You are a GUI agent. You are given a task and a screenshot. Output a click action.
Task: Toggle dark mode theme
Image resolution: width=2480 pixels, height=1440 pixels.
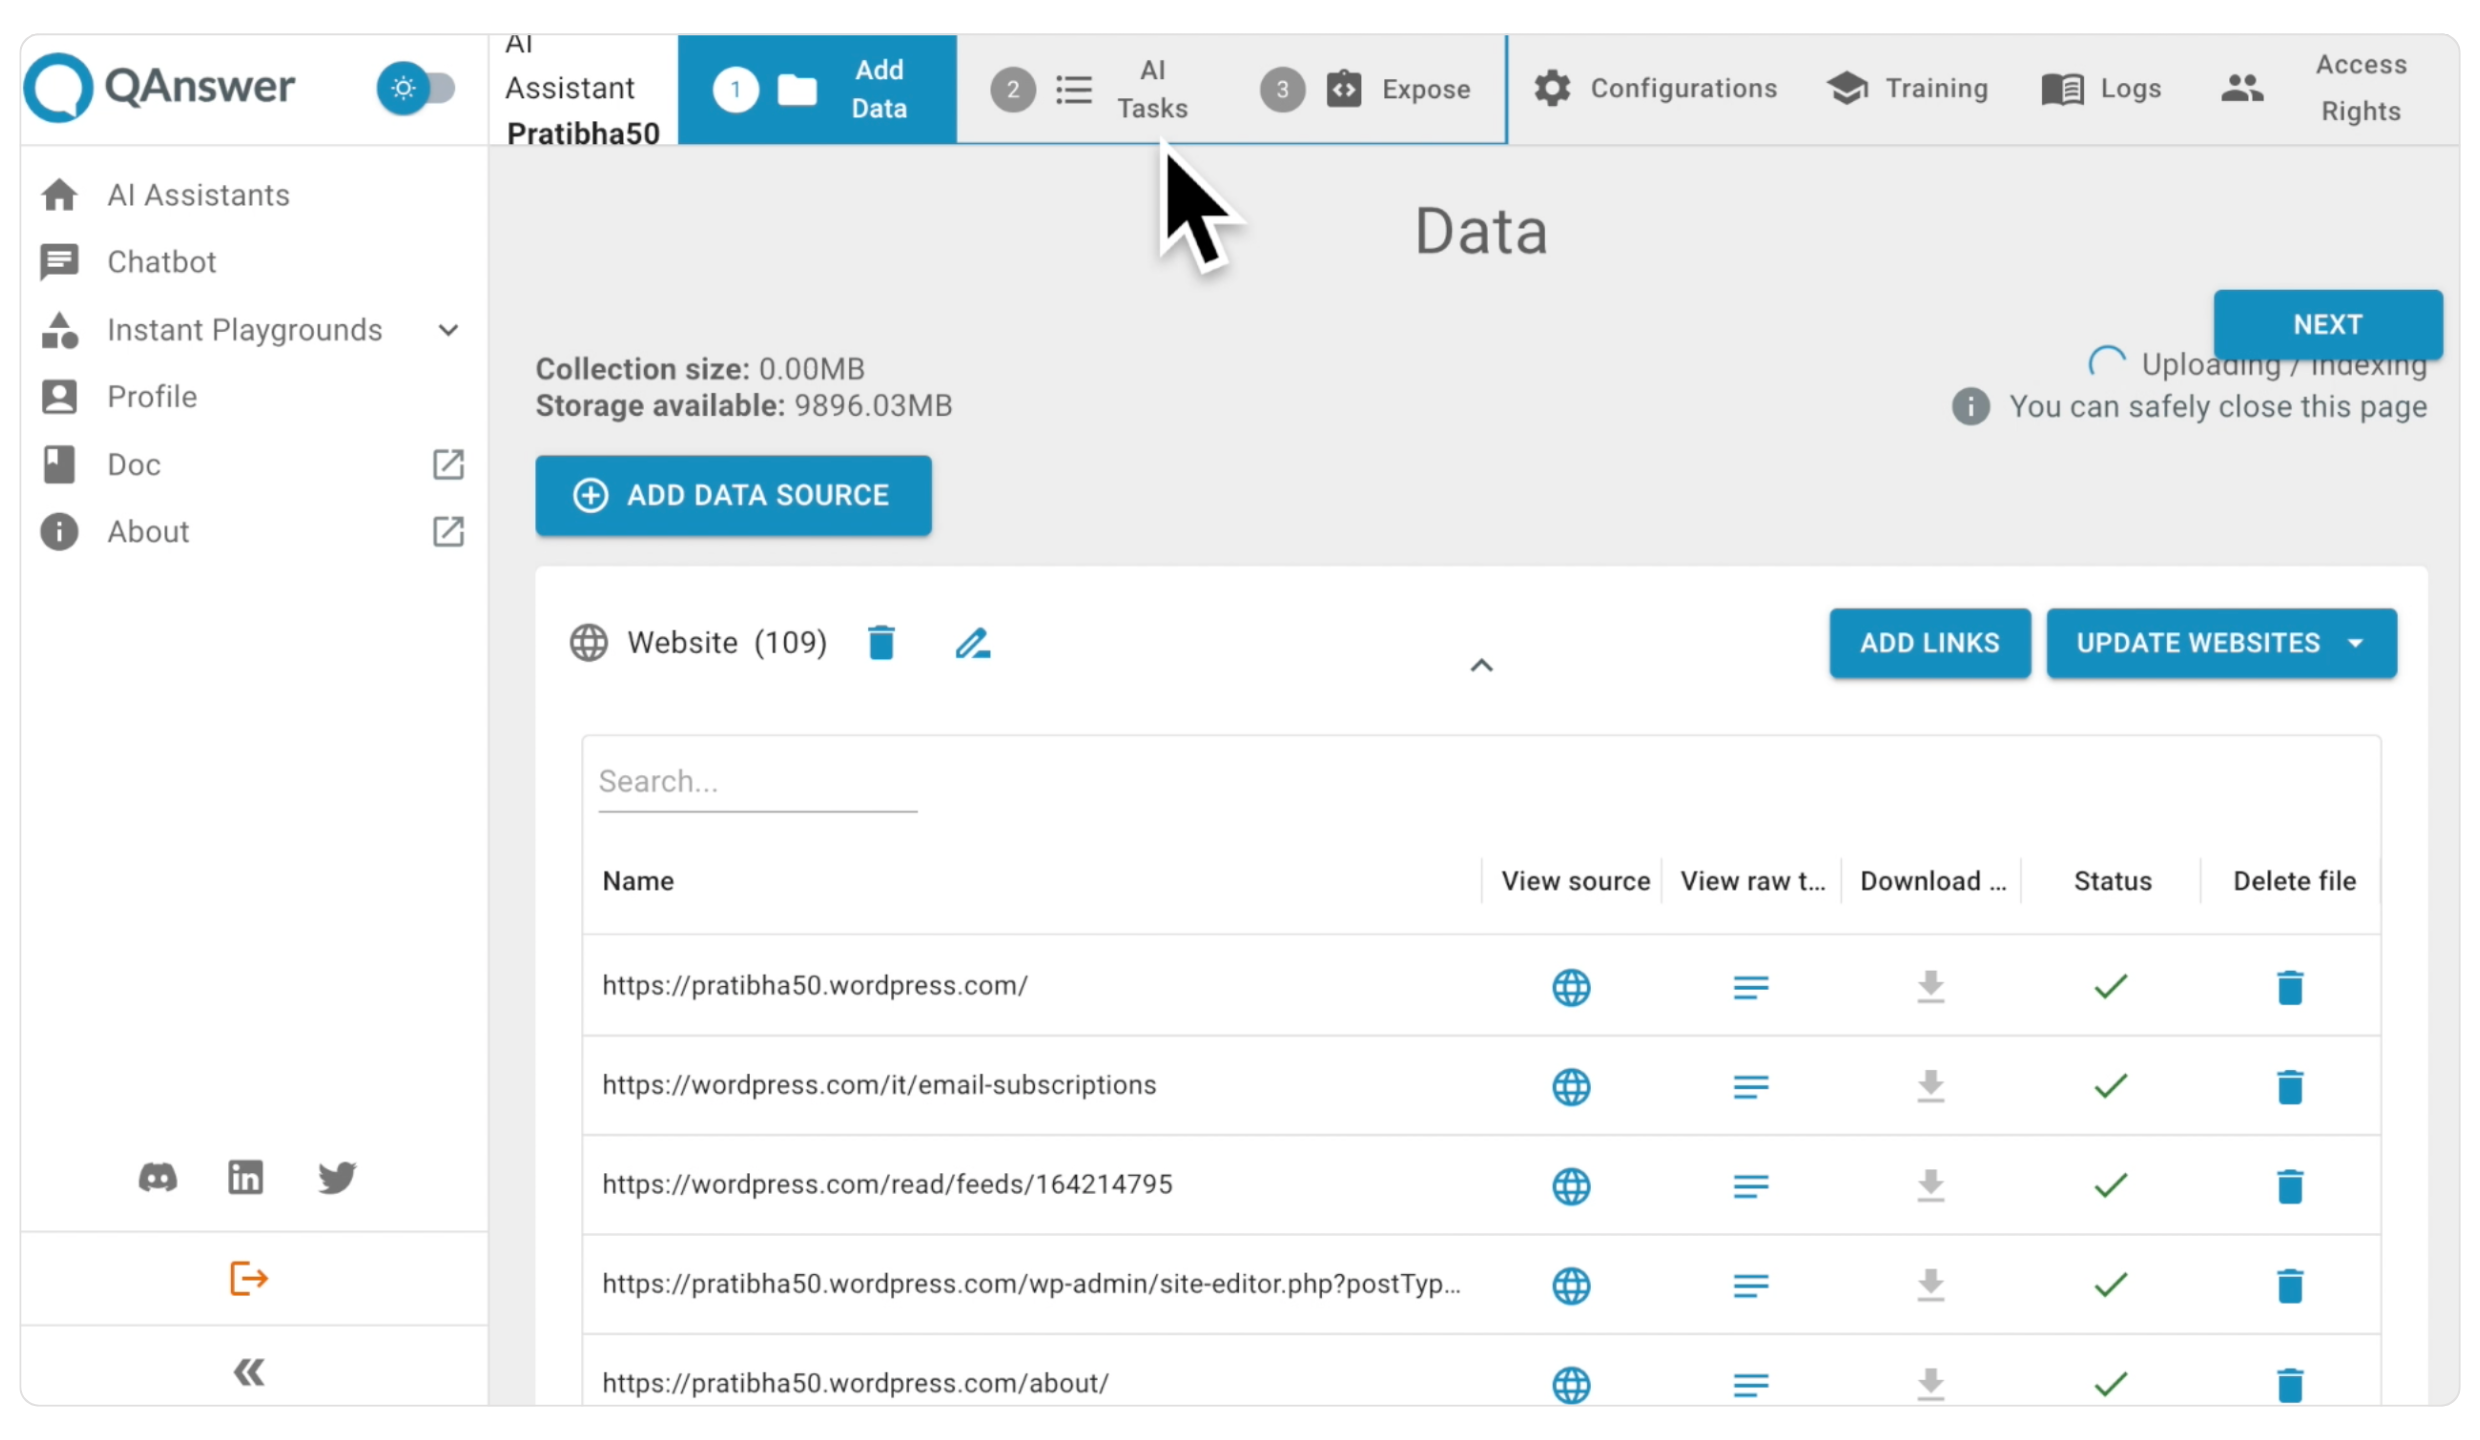[x=416, y=88]
